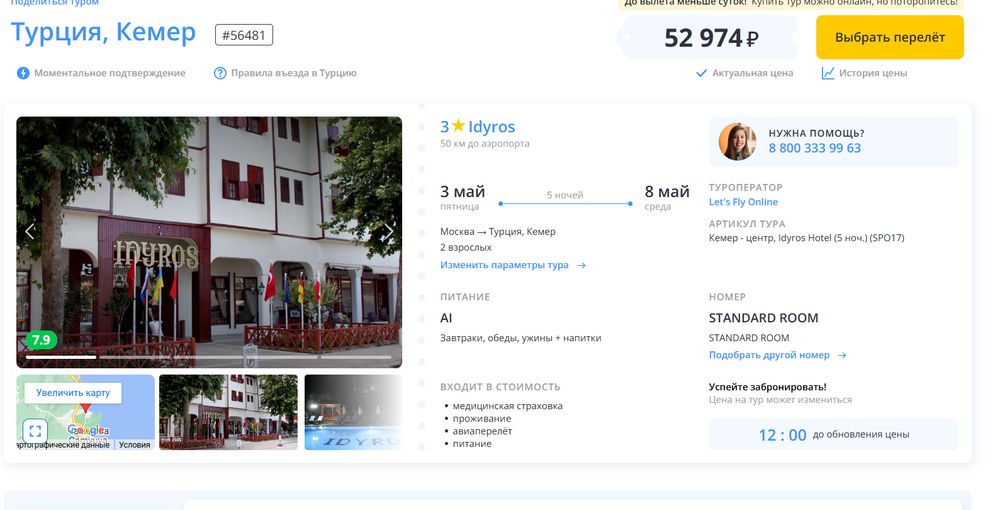Click the support agent avatar photo
The height and width of the screenshot is (510, 1000).
737,142
